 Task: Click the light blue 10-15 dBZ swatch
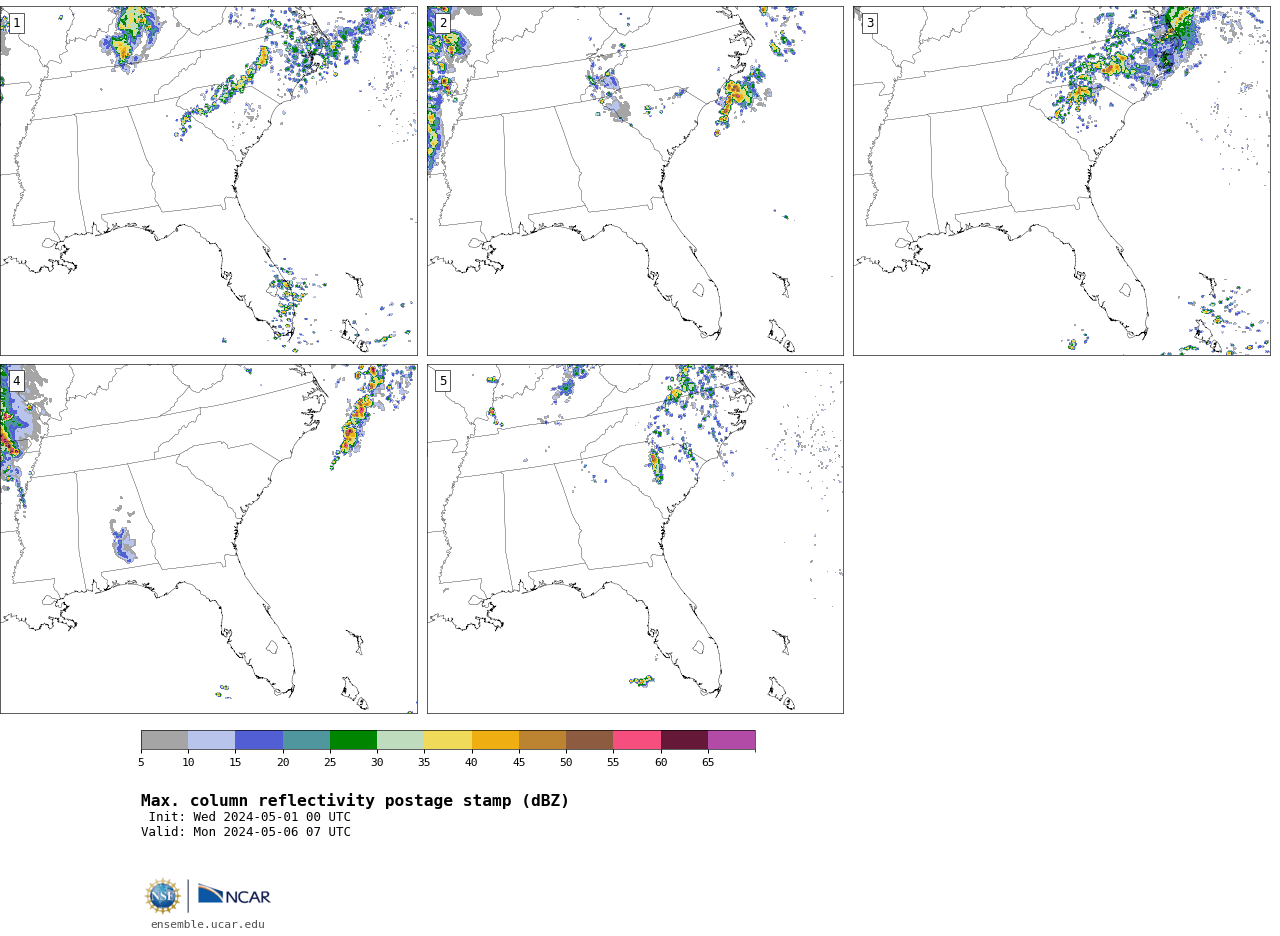[212, 740]
